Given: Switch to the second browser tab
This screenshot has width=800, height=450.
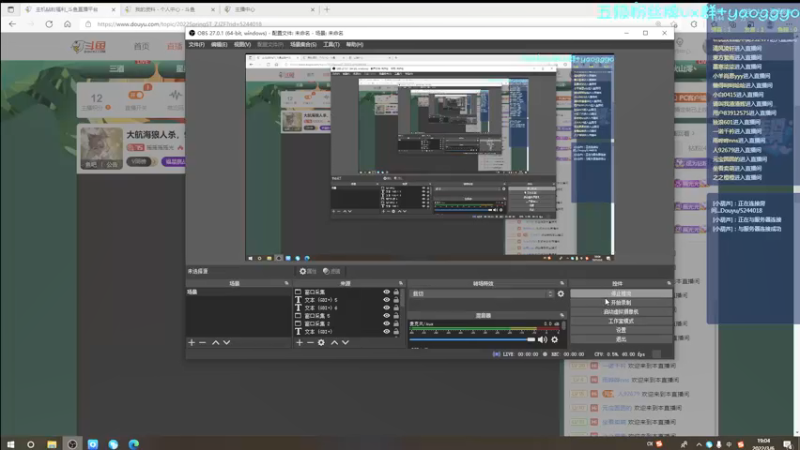Looking at the screenshot, I should pos(170,9).
